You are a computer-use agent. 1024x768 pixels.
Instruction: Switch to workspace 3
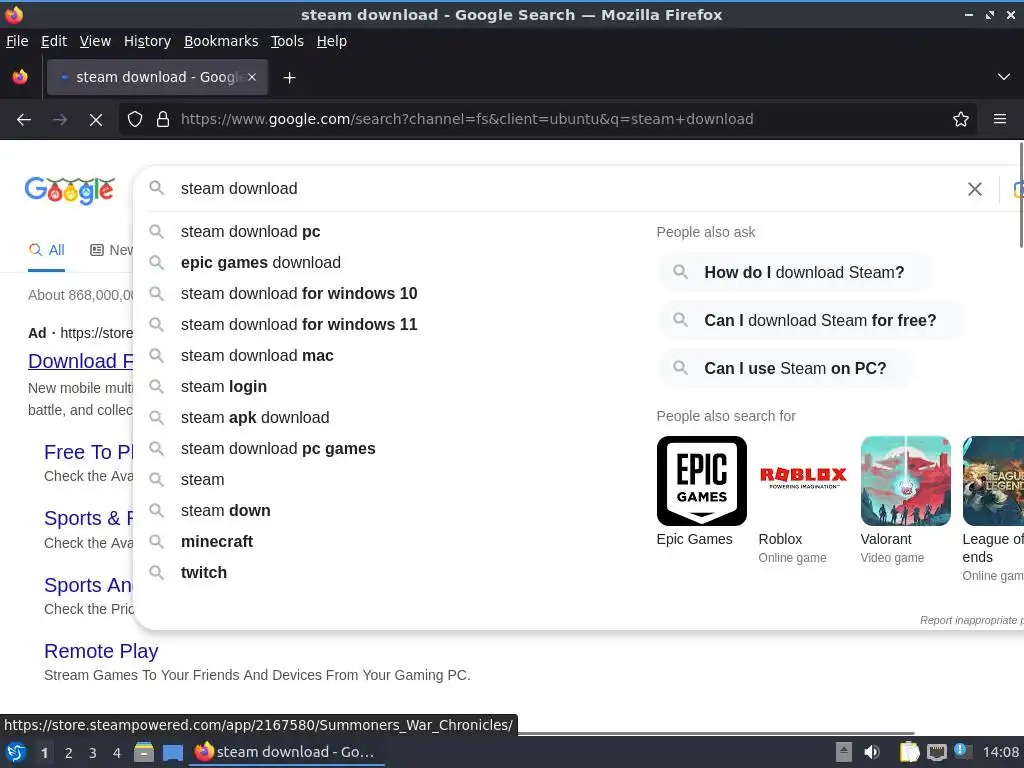click(x=93, y=753)
